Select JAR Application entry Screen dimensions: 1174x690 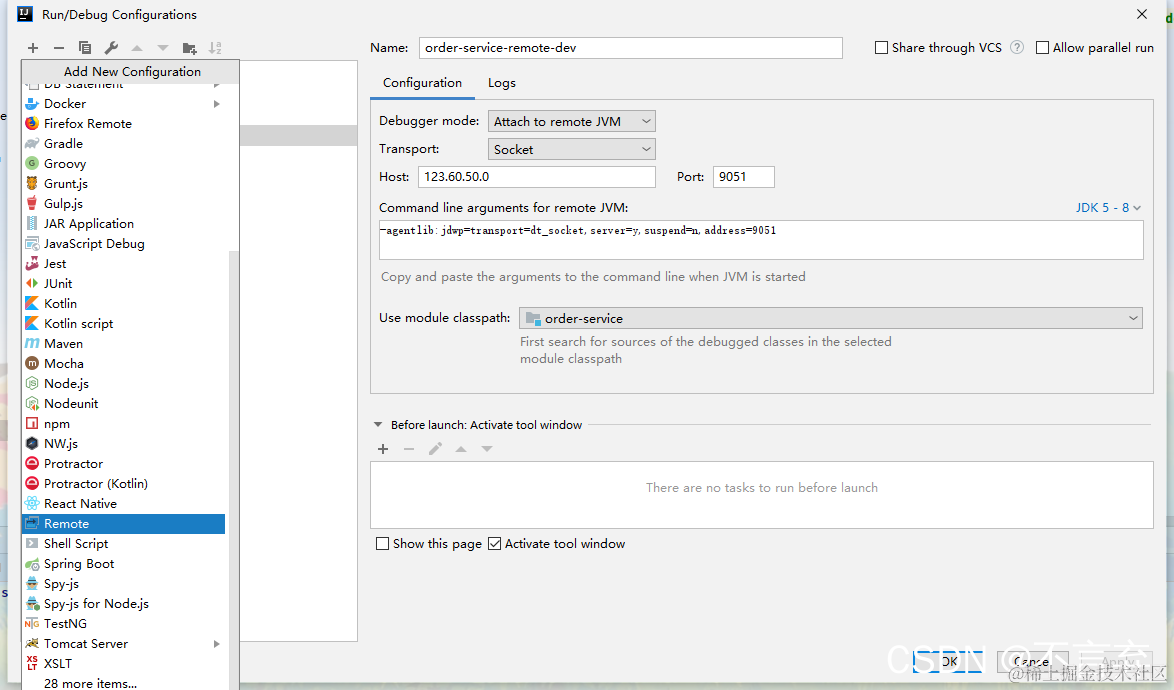(x=124, y=224)
